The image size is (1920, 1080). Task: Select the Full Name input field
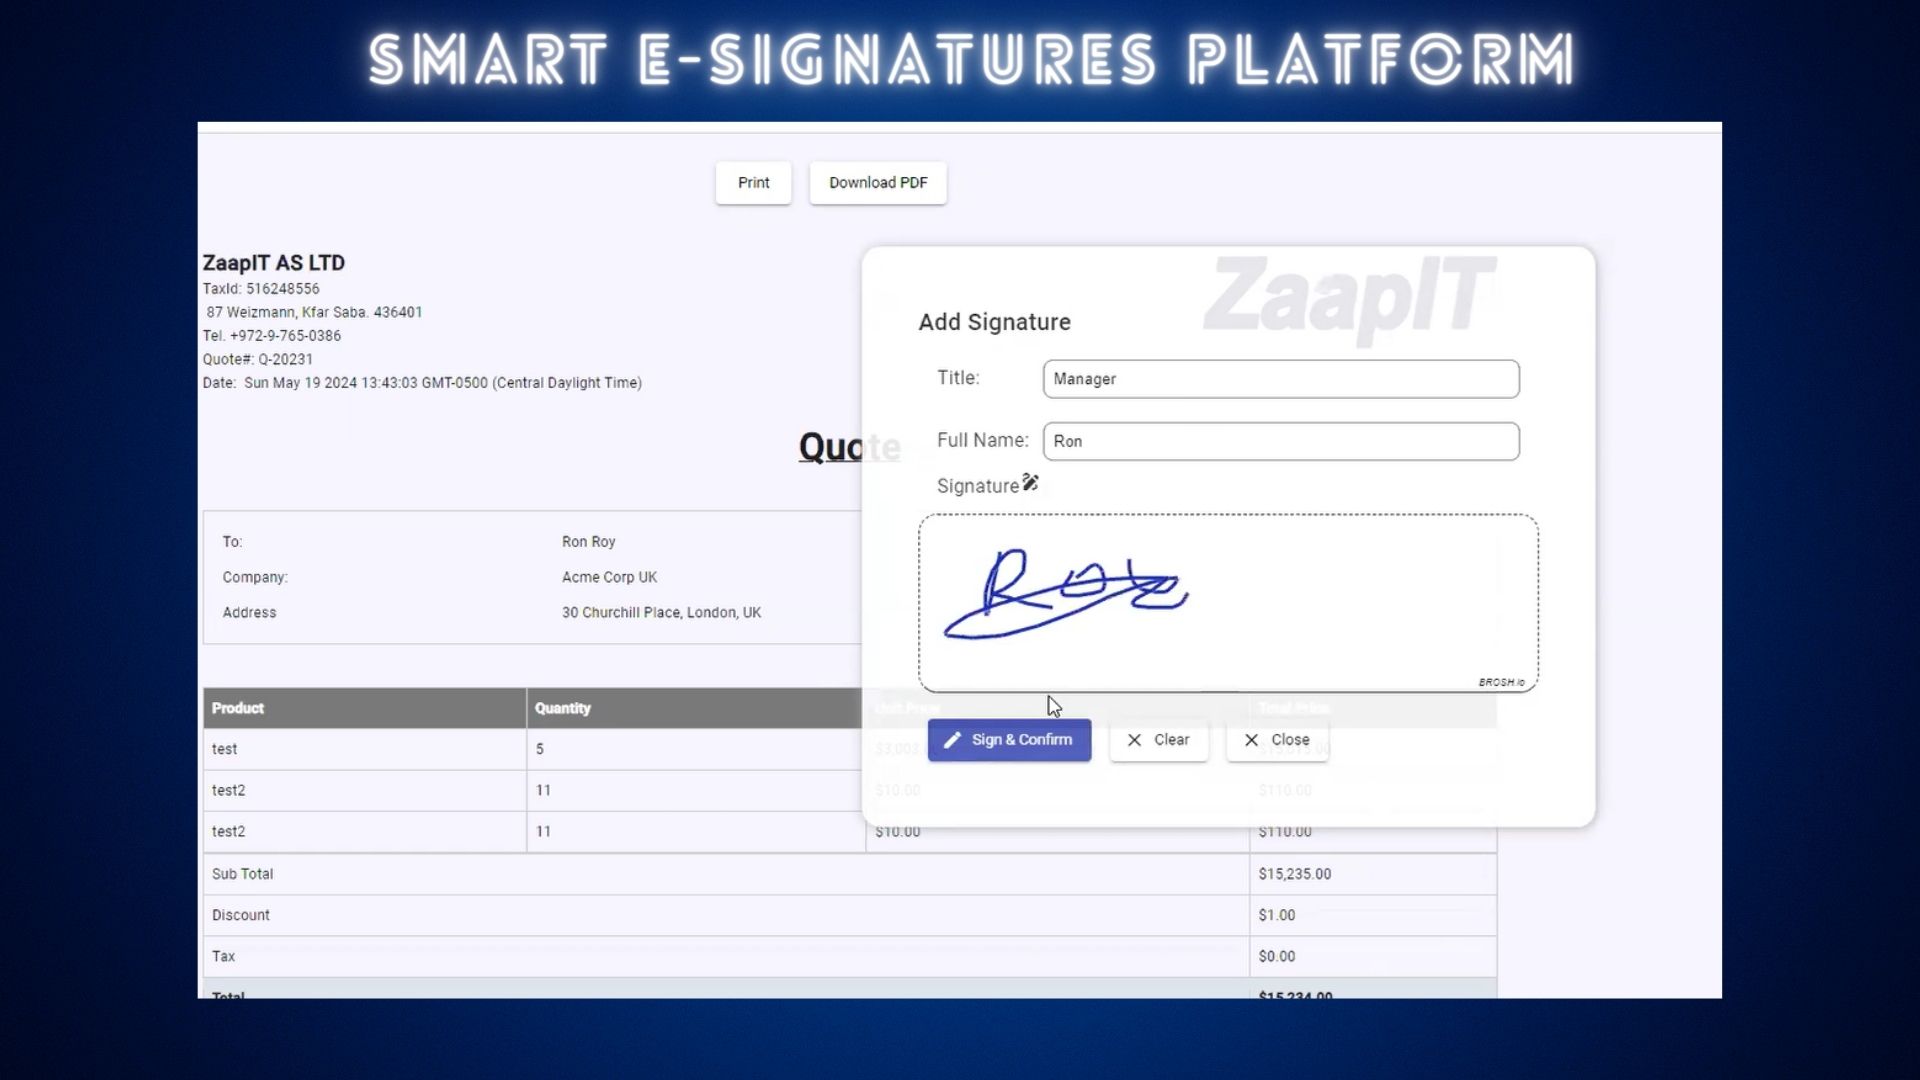1280,440
